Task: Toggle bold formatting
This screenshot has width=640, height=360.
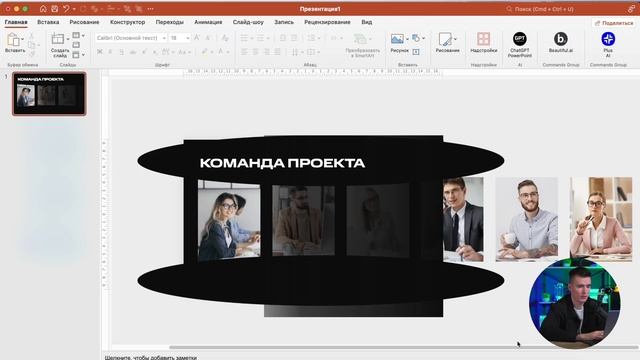Action: point(100,52)
